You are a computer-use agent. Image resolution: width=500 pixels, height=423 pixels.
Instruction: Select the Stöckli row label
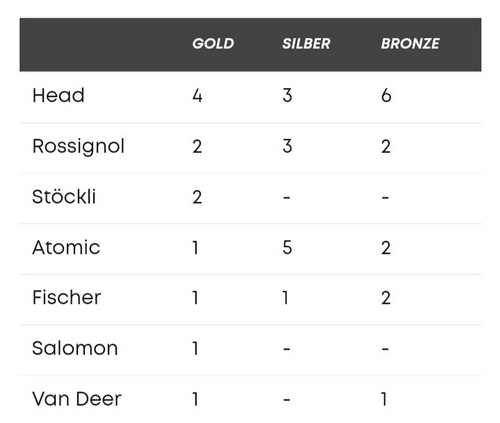64,197
